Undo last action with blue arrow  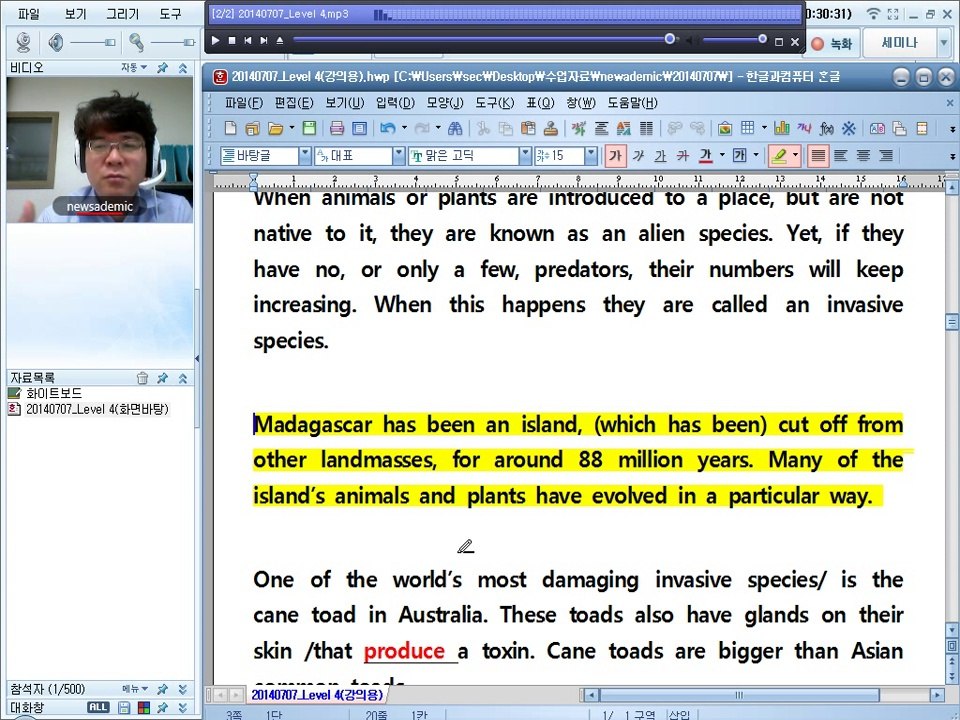click(x=387, y=128)
